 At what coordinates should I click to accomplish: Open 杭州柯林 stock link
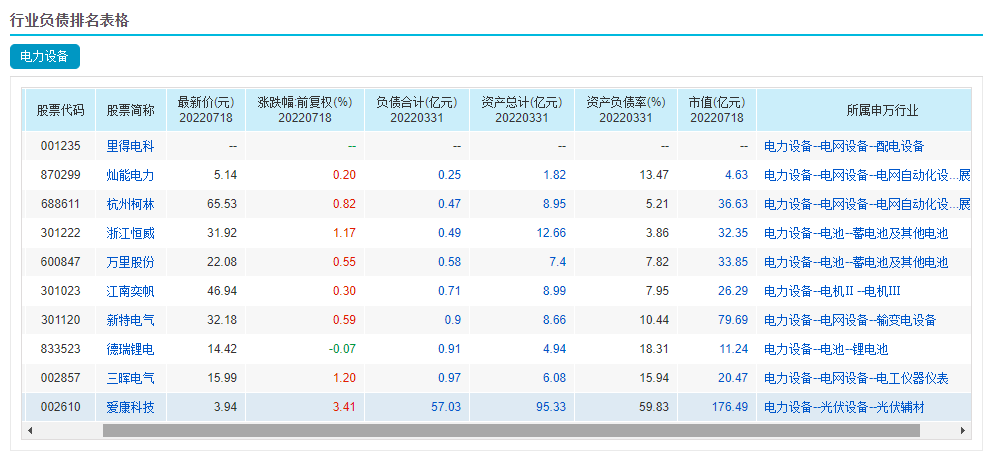(x=131, y=204)
